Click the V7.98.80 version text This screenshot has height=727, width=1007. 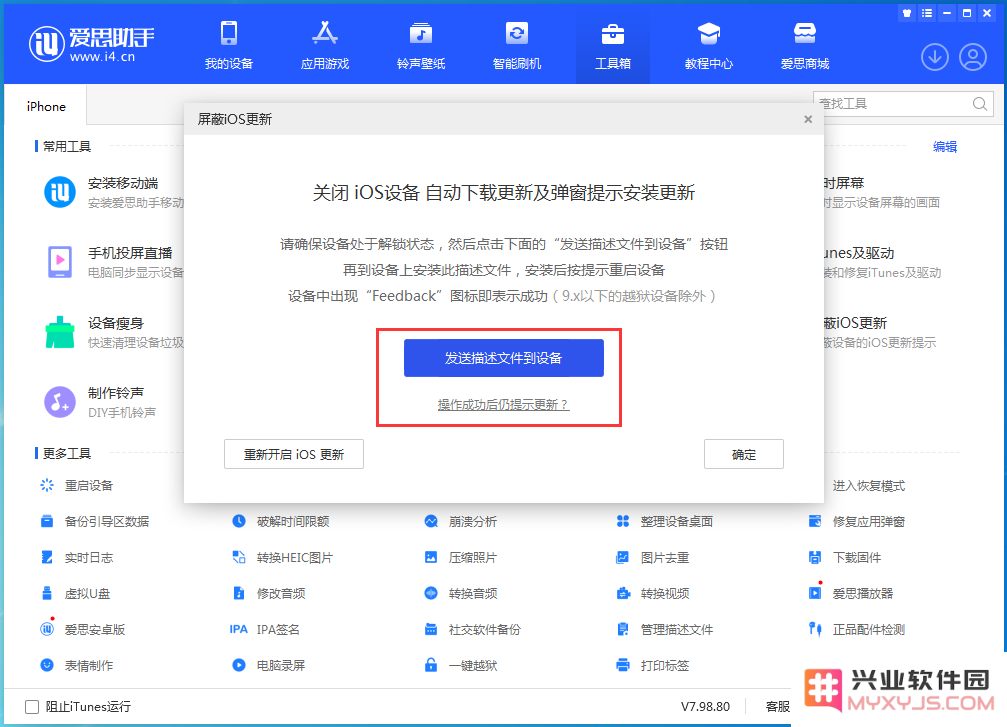[x=705, y=706]
